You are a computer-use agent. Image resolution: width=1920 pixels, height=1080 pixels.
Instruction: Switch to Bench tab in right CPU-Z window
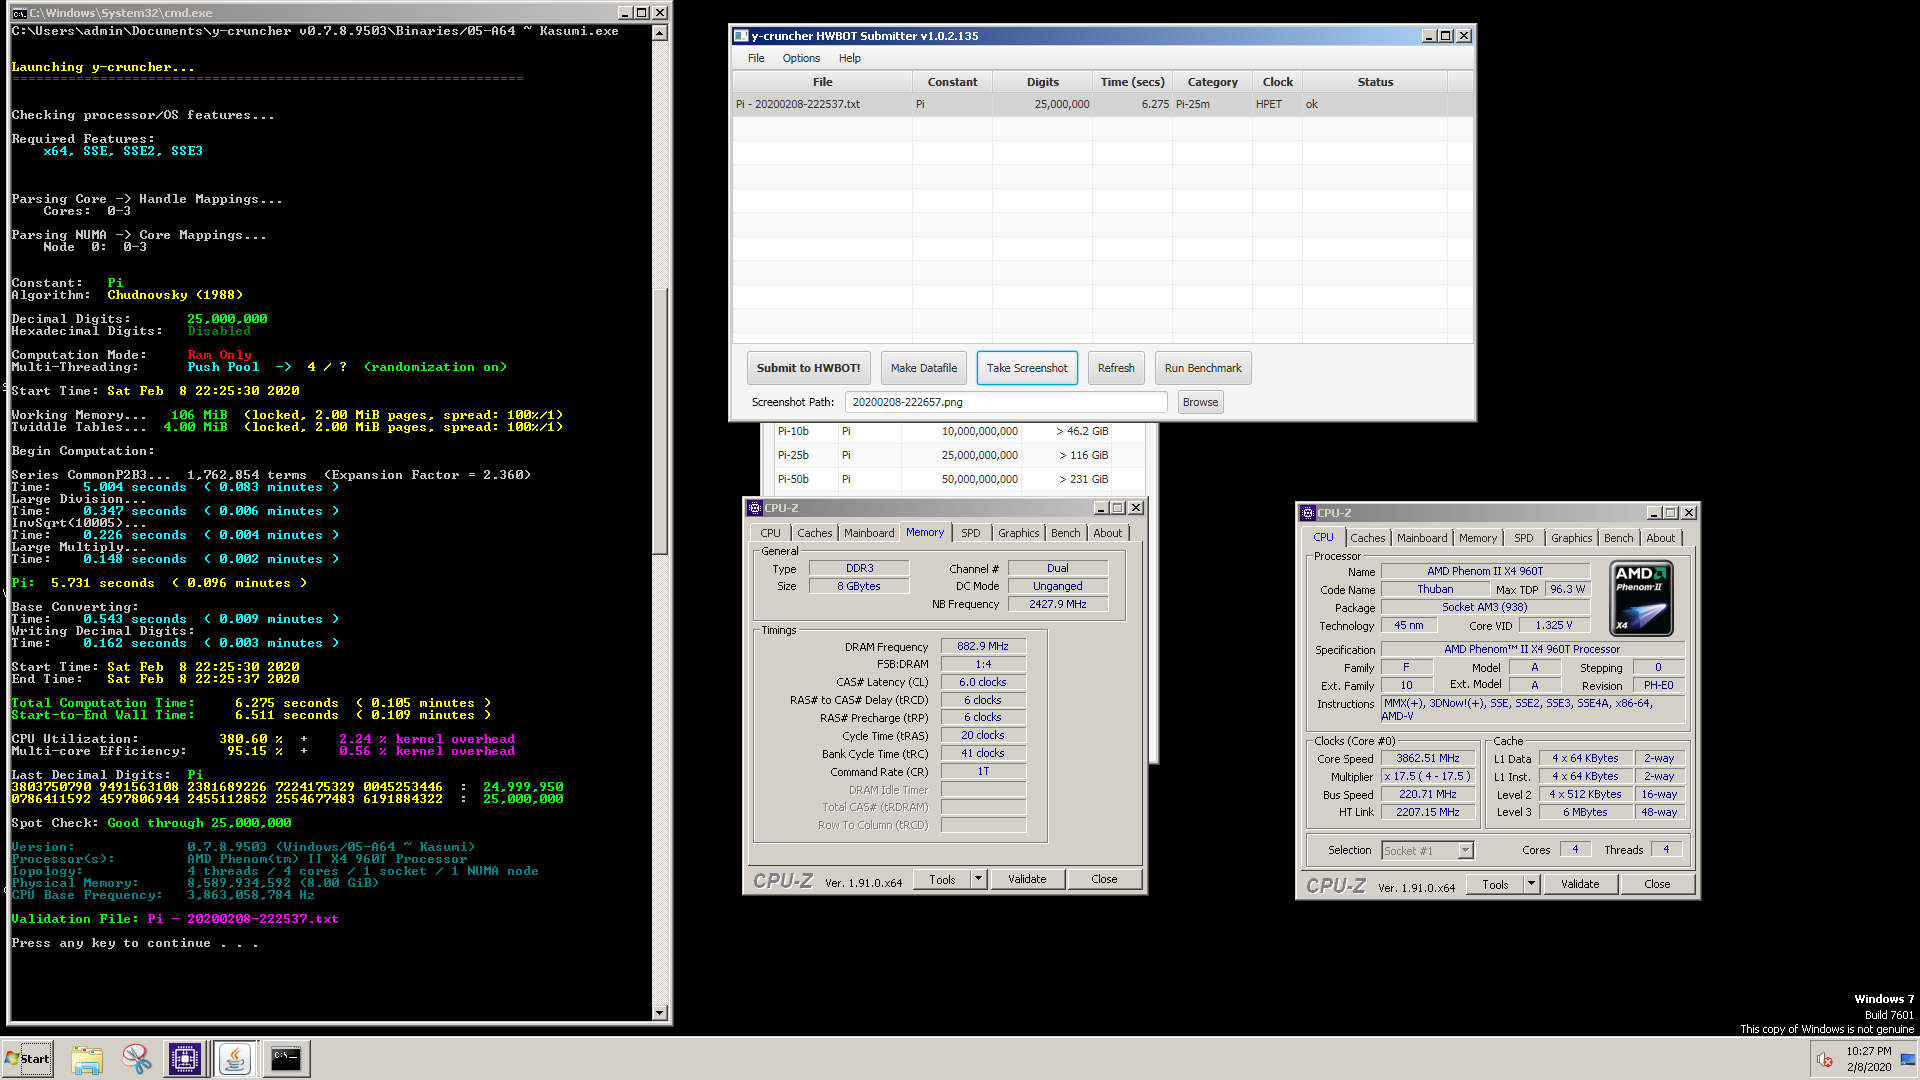coord(1618,538)
